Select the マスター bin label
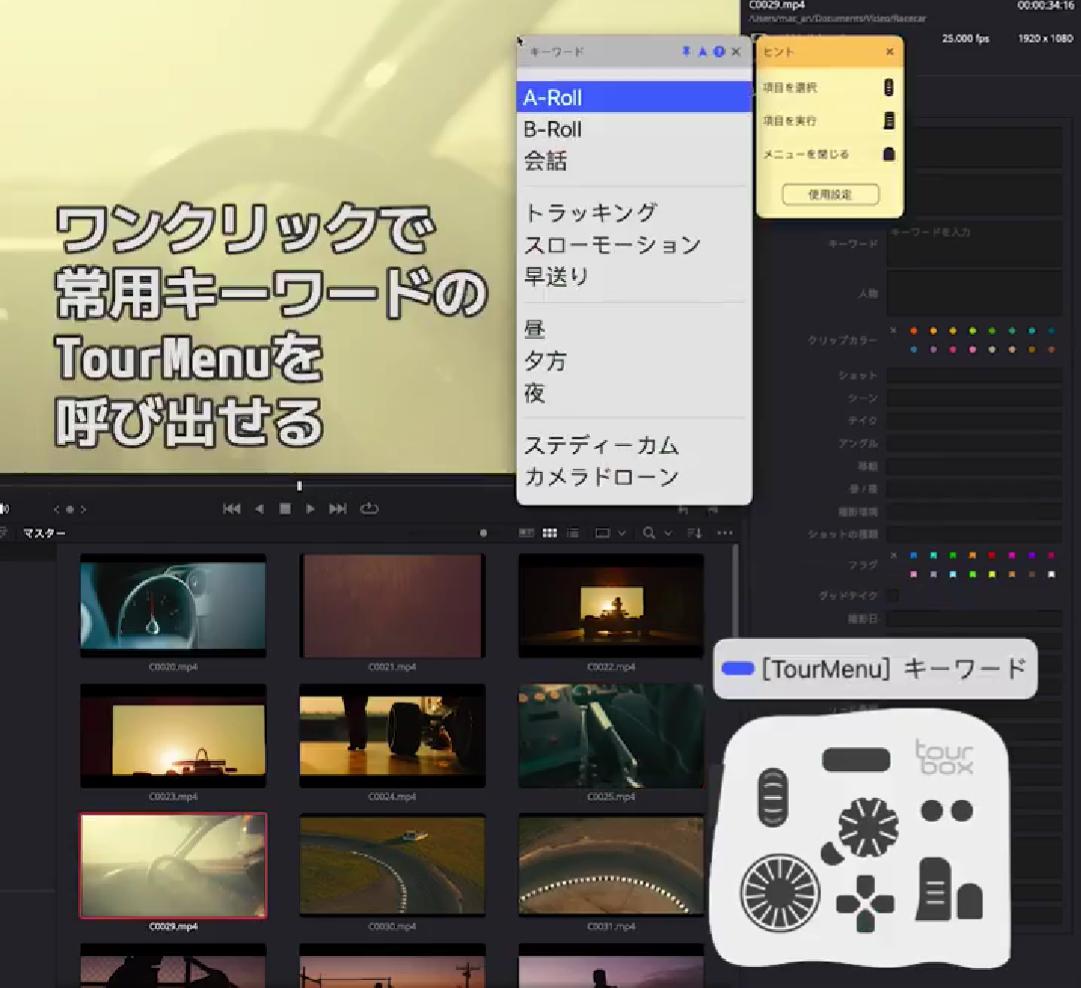Image resolution: width=1081 pixels, height=988 pixels. tap(44, 533)
